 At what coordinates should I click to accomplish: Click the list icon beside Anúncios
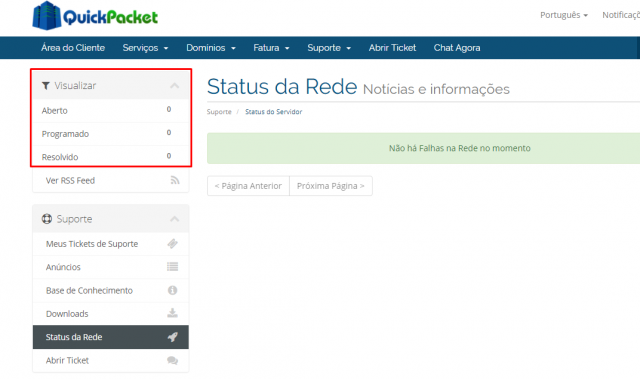click(173, 267)
